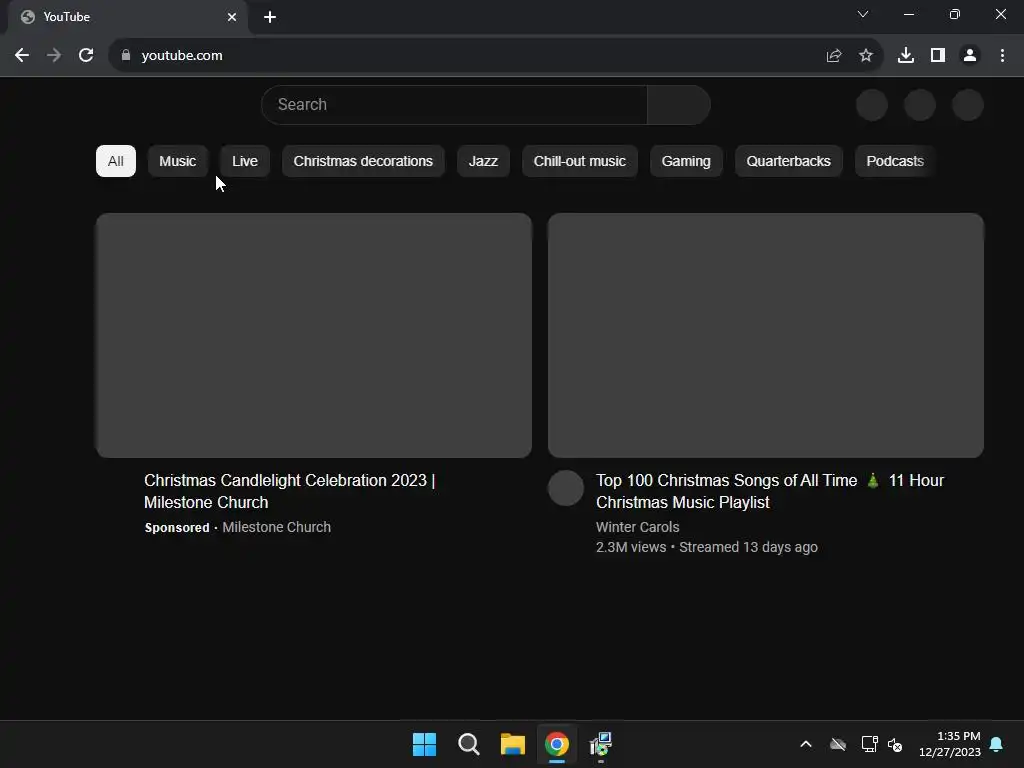Filter by Chill-out music
This screenshot has width=1024, height=768.
580,161
